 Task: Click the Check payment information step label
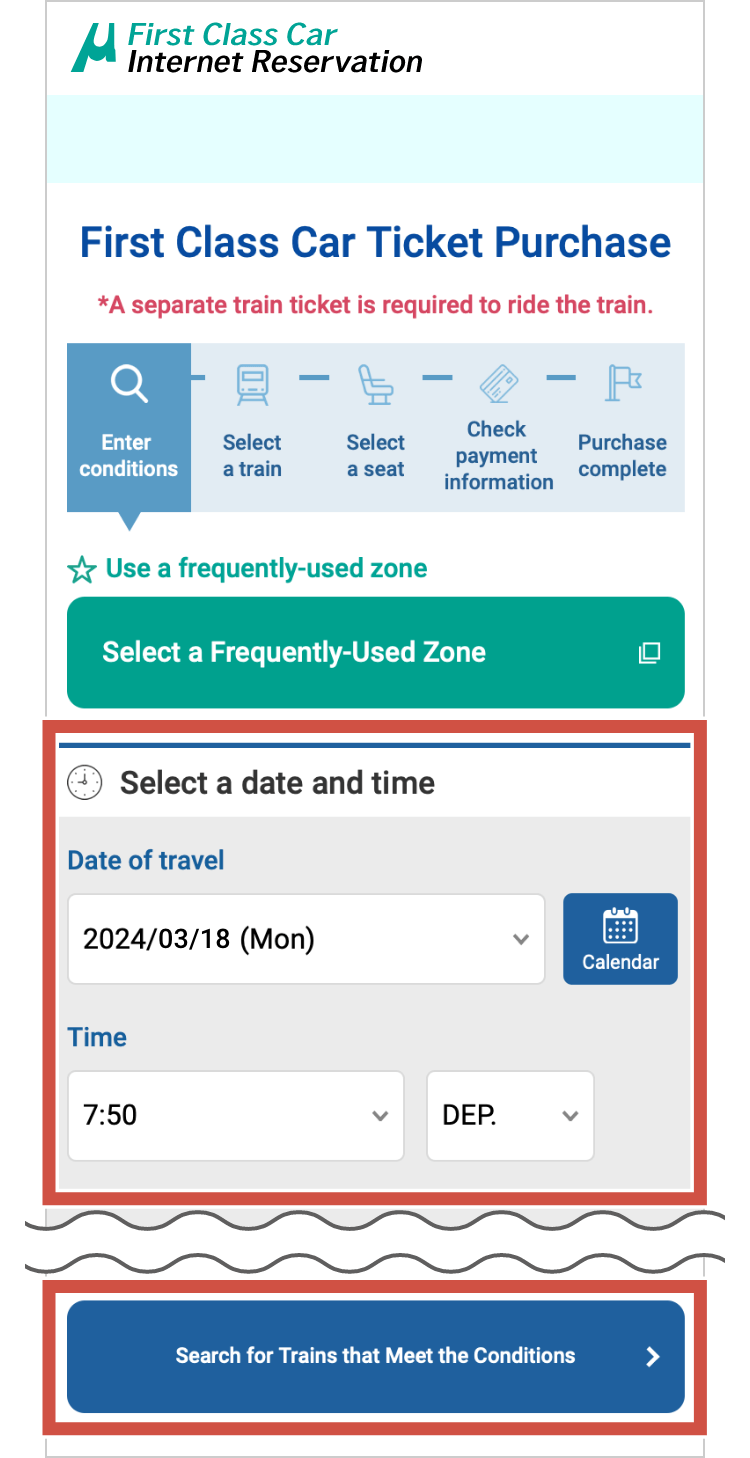[x=498, y=456]
